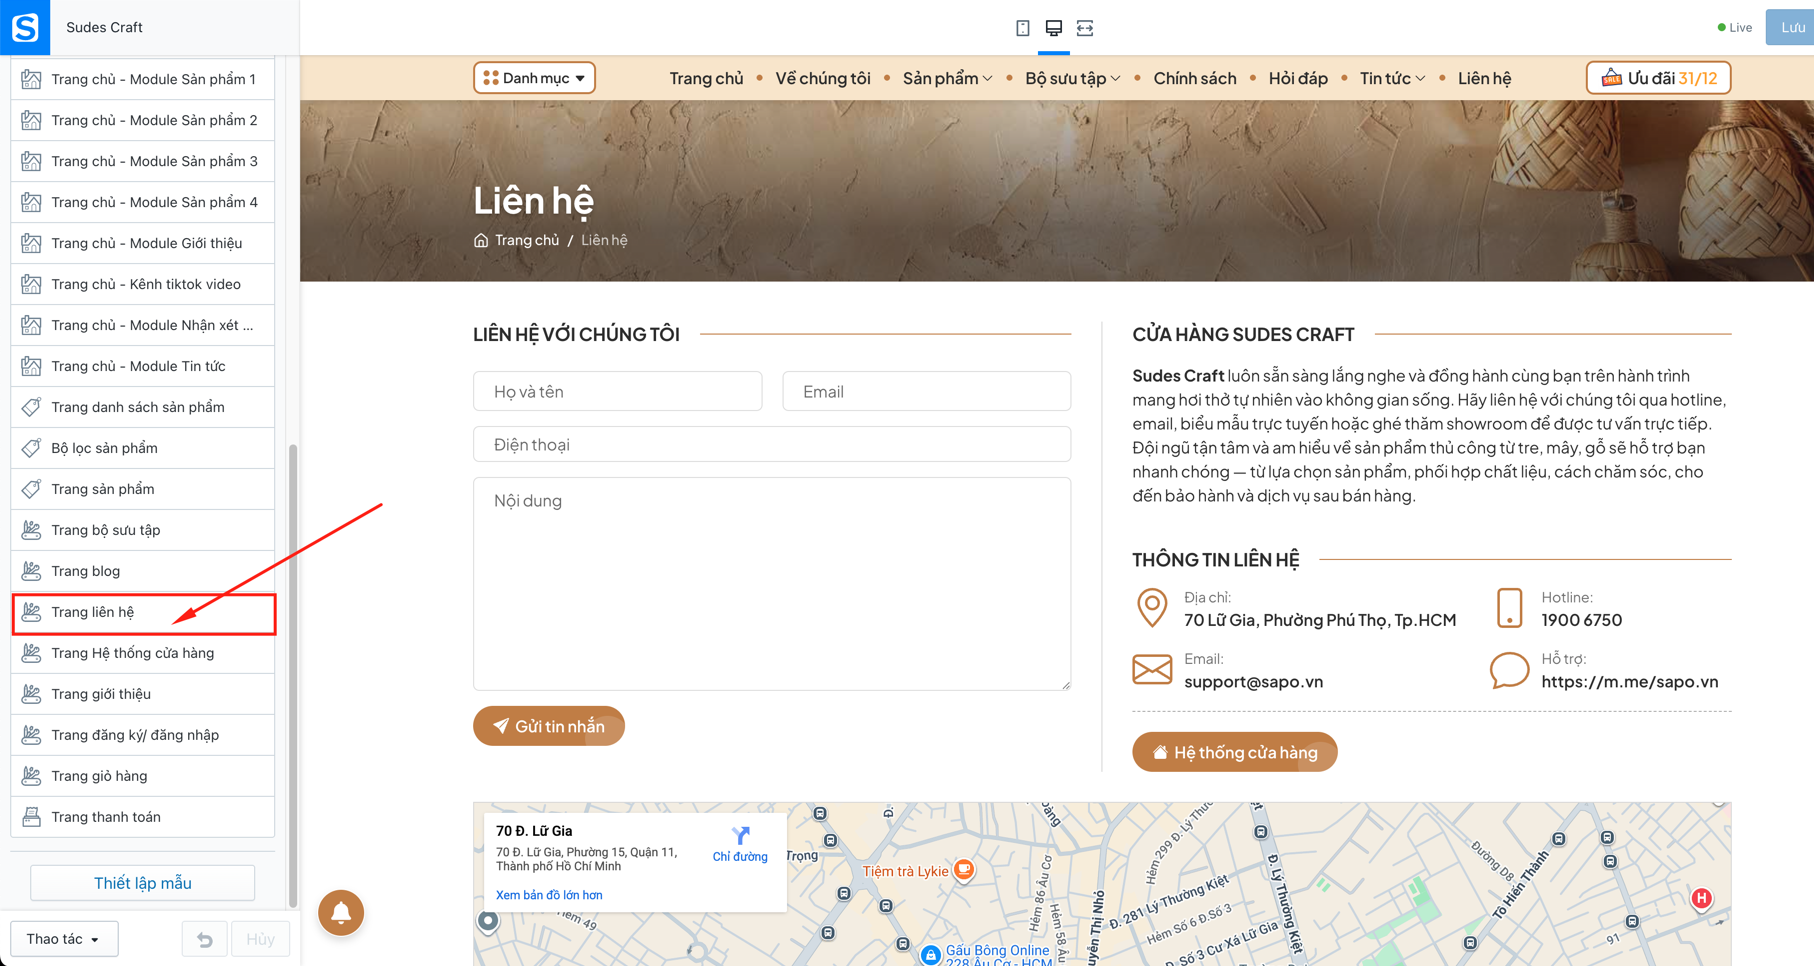Select the desktop preview icon
Screen dimensions: 1814x966
click(1053, 28)
